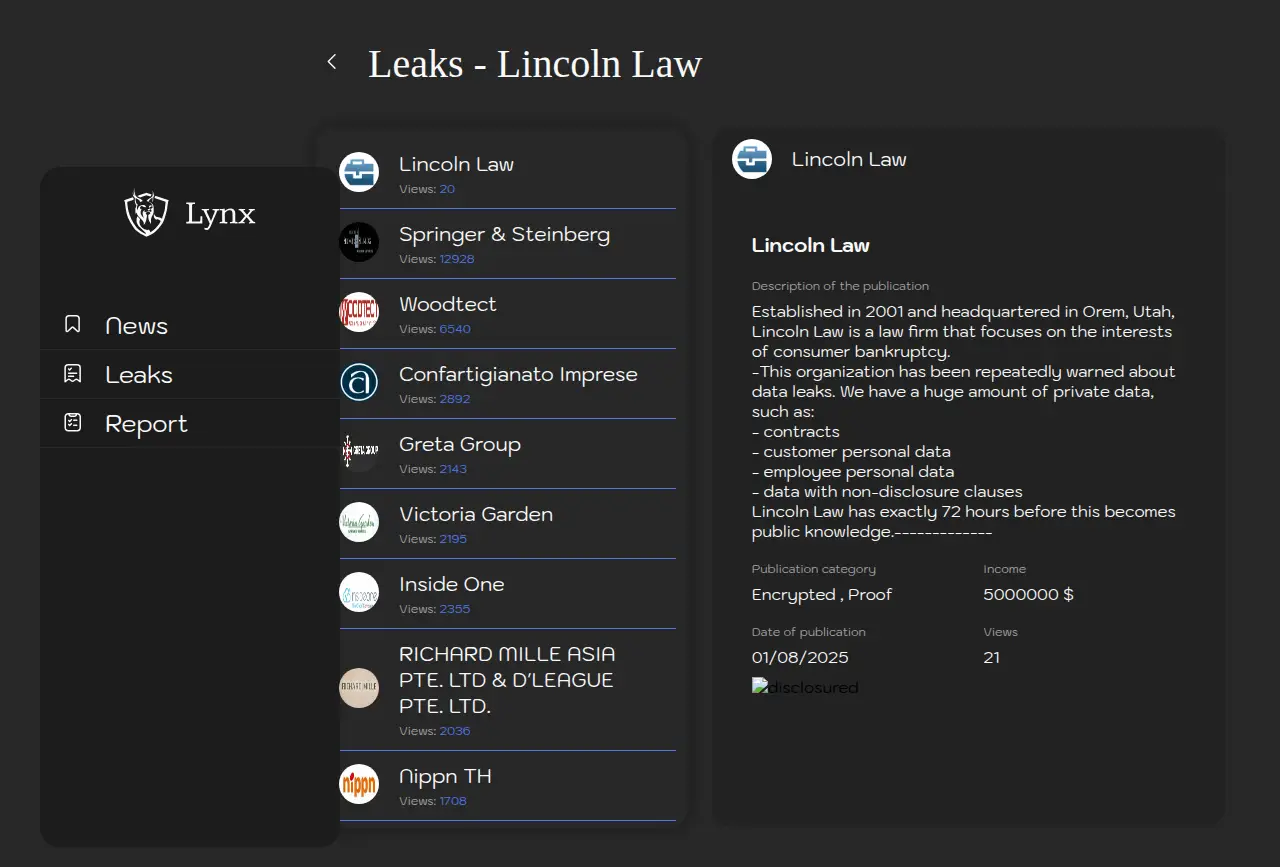The height and width of the screenshot is (867, 1280).
Task: Click the Victoria Garden logo
Action: (359, 522)
